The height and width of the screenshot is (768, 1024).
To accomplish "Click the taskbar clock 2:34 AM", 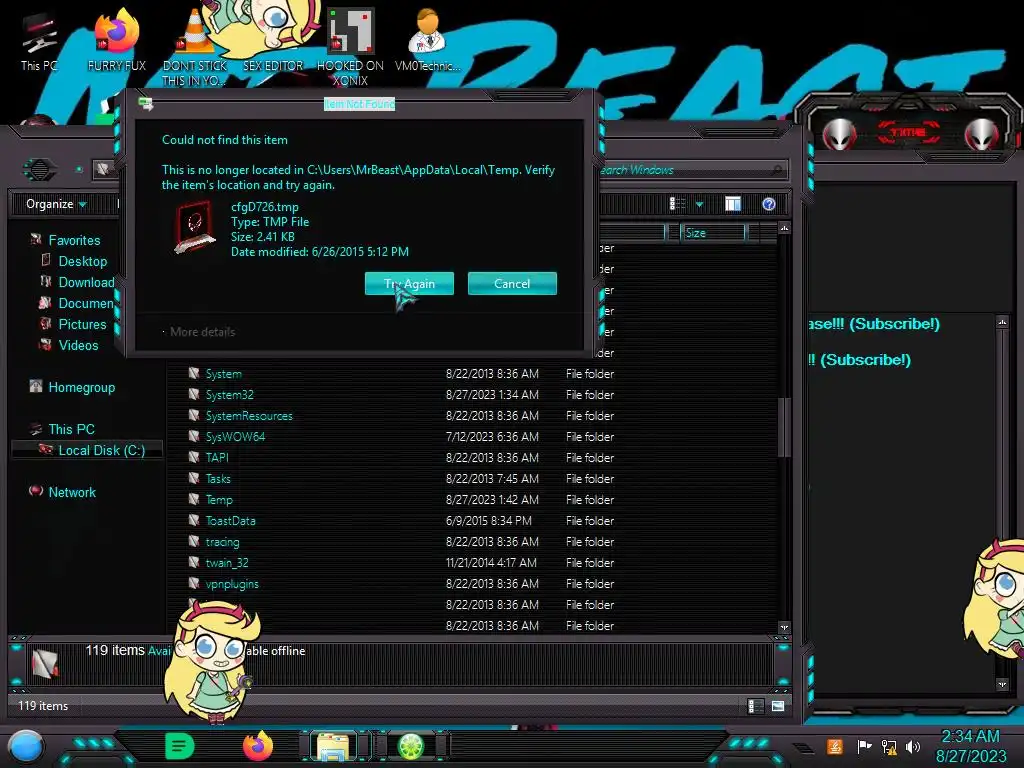I will point(970,737).
